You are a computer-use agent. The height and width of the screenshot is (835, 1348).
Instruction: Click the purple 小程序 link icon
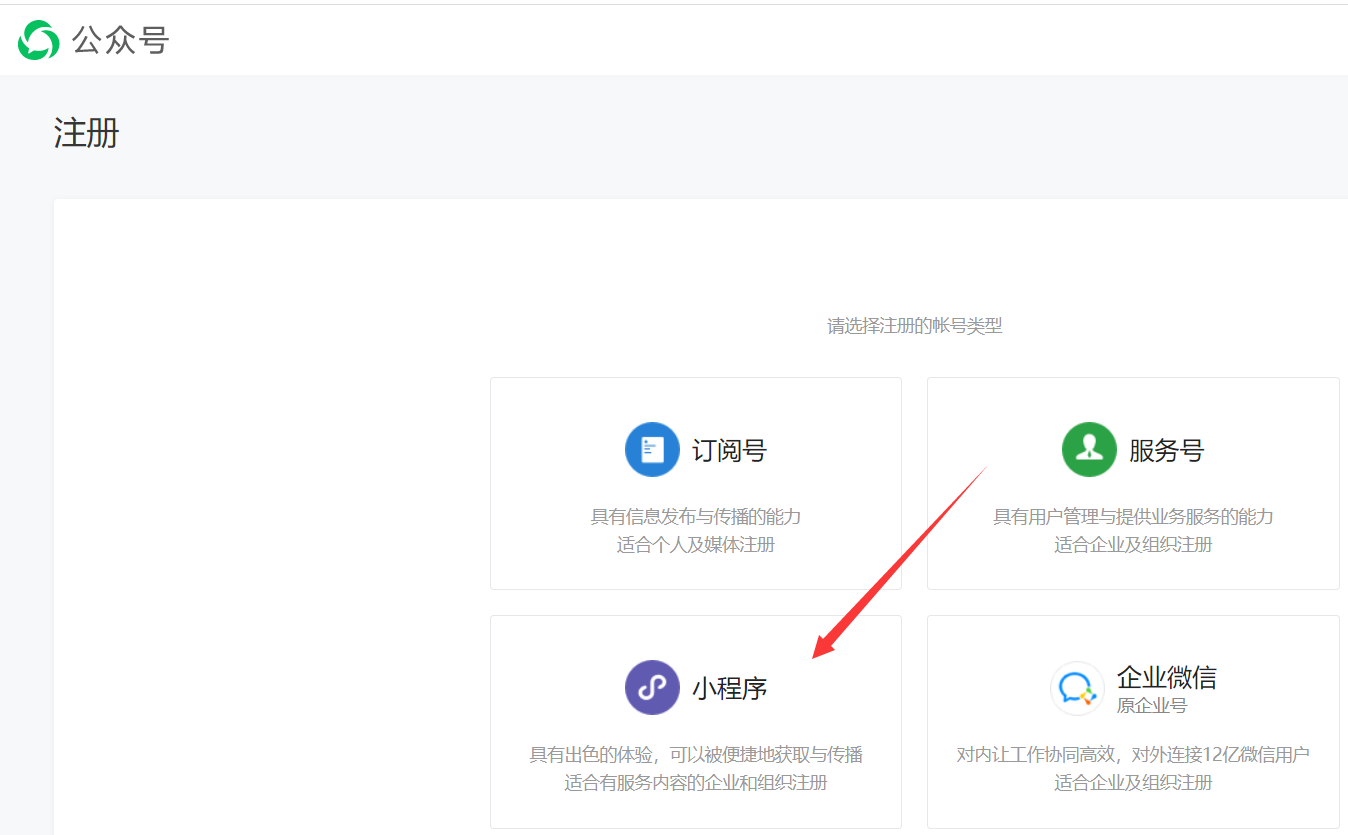(x=652, y=688)
